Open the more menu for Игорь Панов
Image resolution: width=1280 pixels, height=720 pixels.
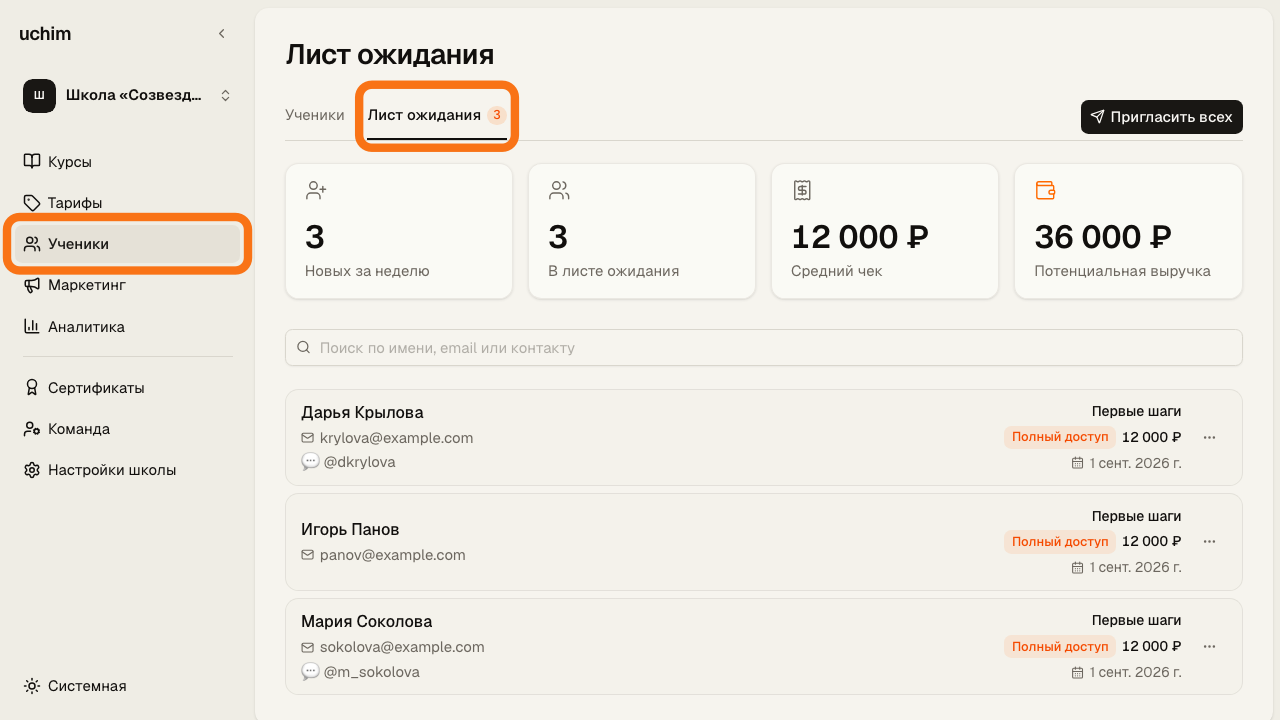[x=1209, y=541]
